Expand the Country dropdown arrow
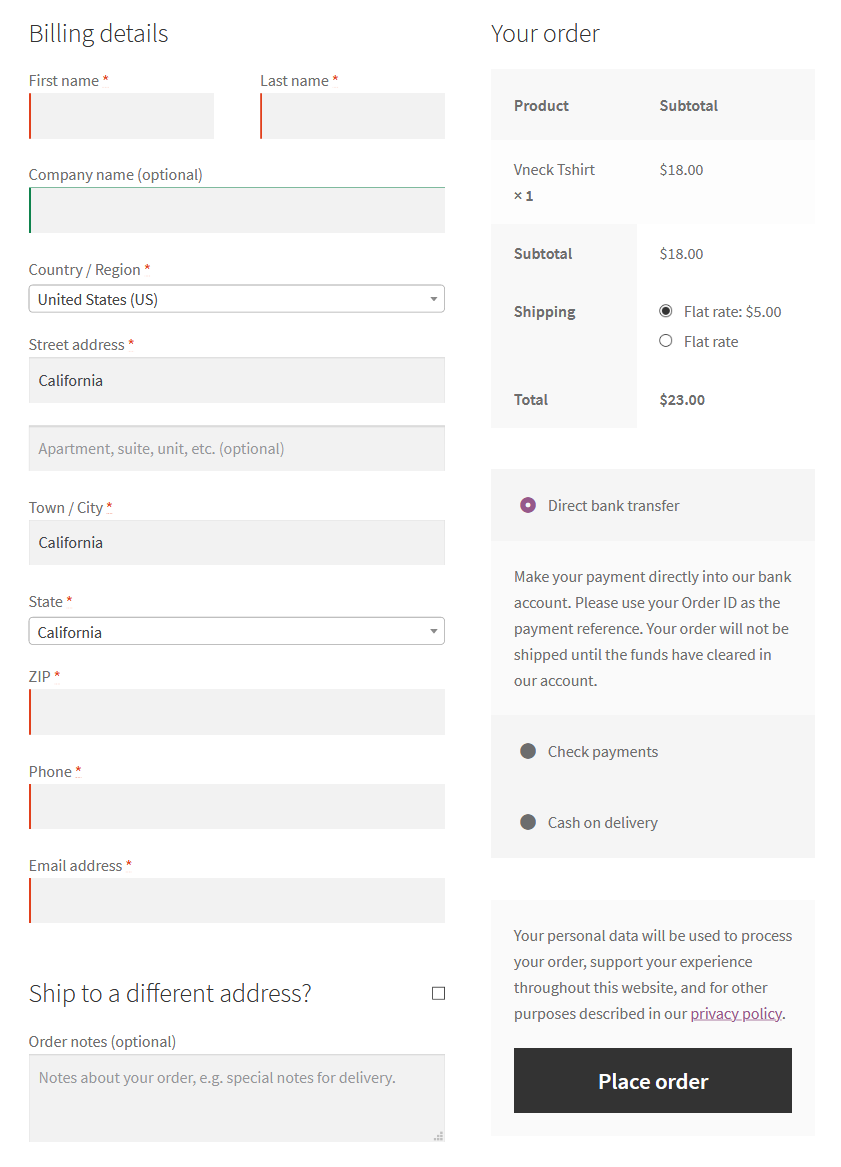 pos(434,298)
